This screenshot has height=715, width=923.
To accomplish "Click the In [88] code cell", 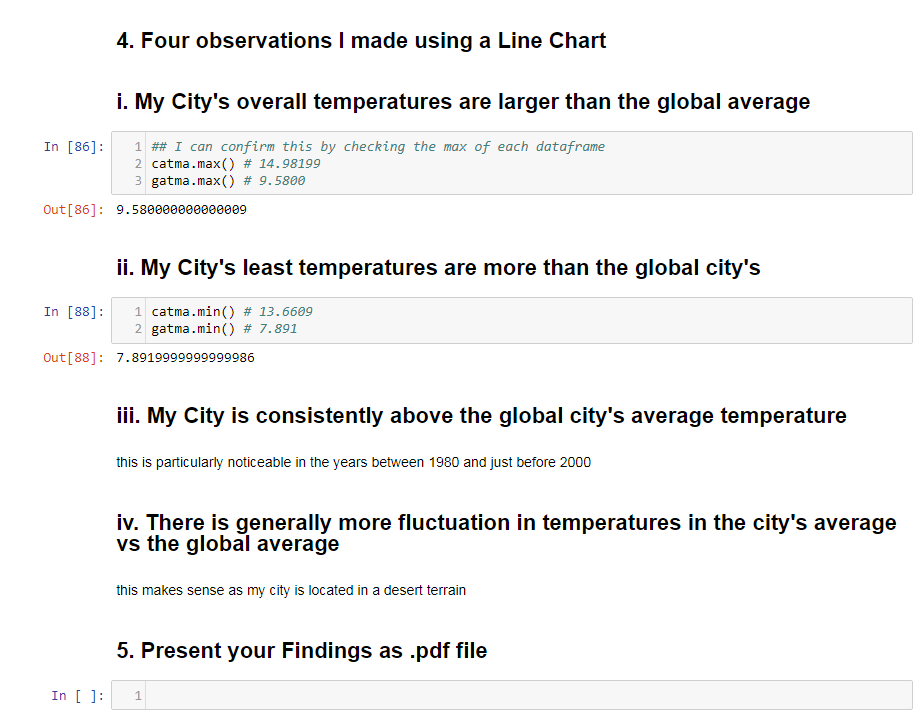I will coord(512,320).
